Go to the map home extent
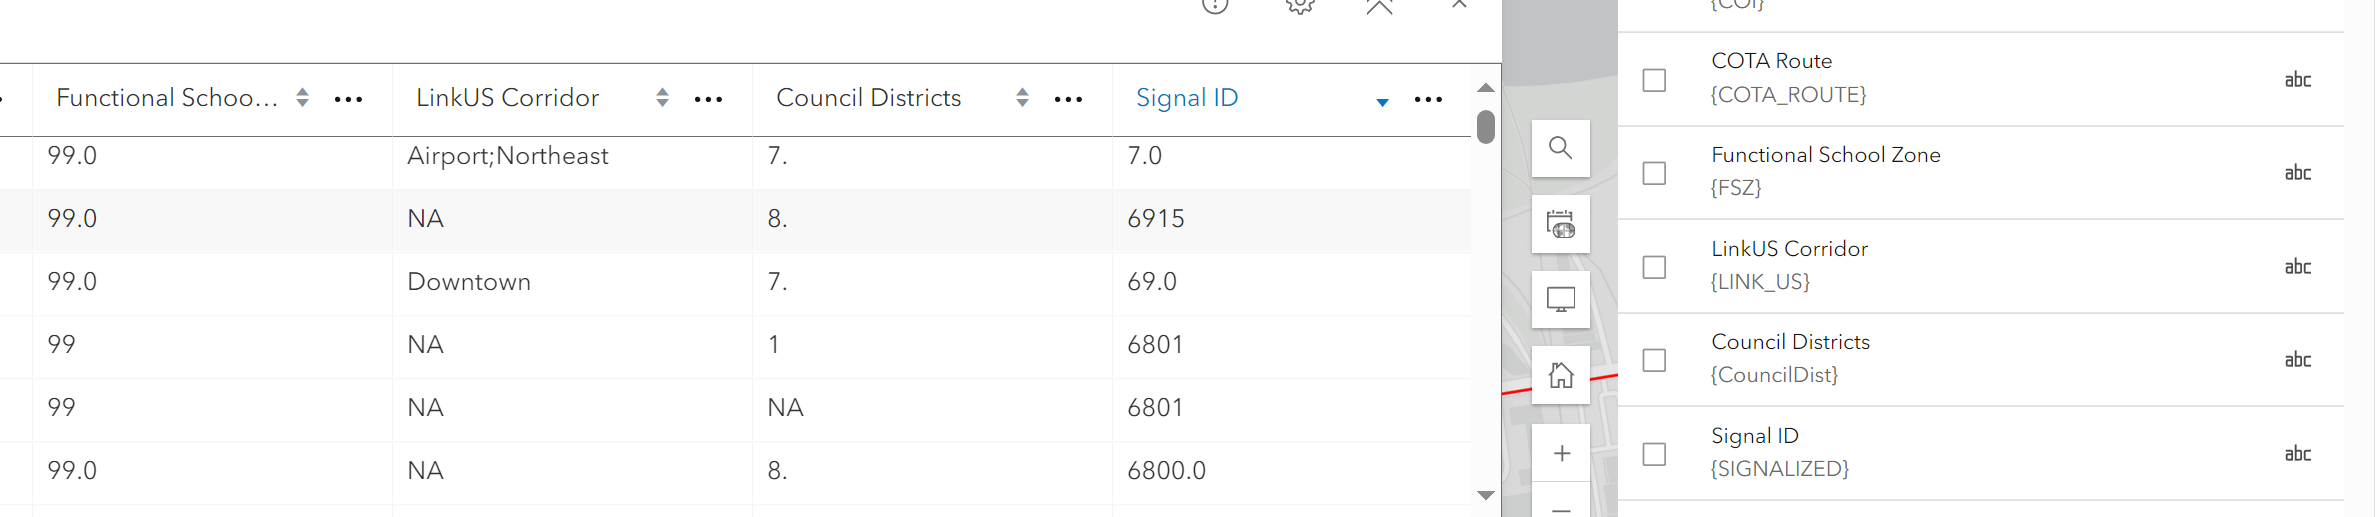This screenshot has height=517, width=2375. (1560, 375)
